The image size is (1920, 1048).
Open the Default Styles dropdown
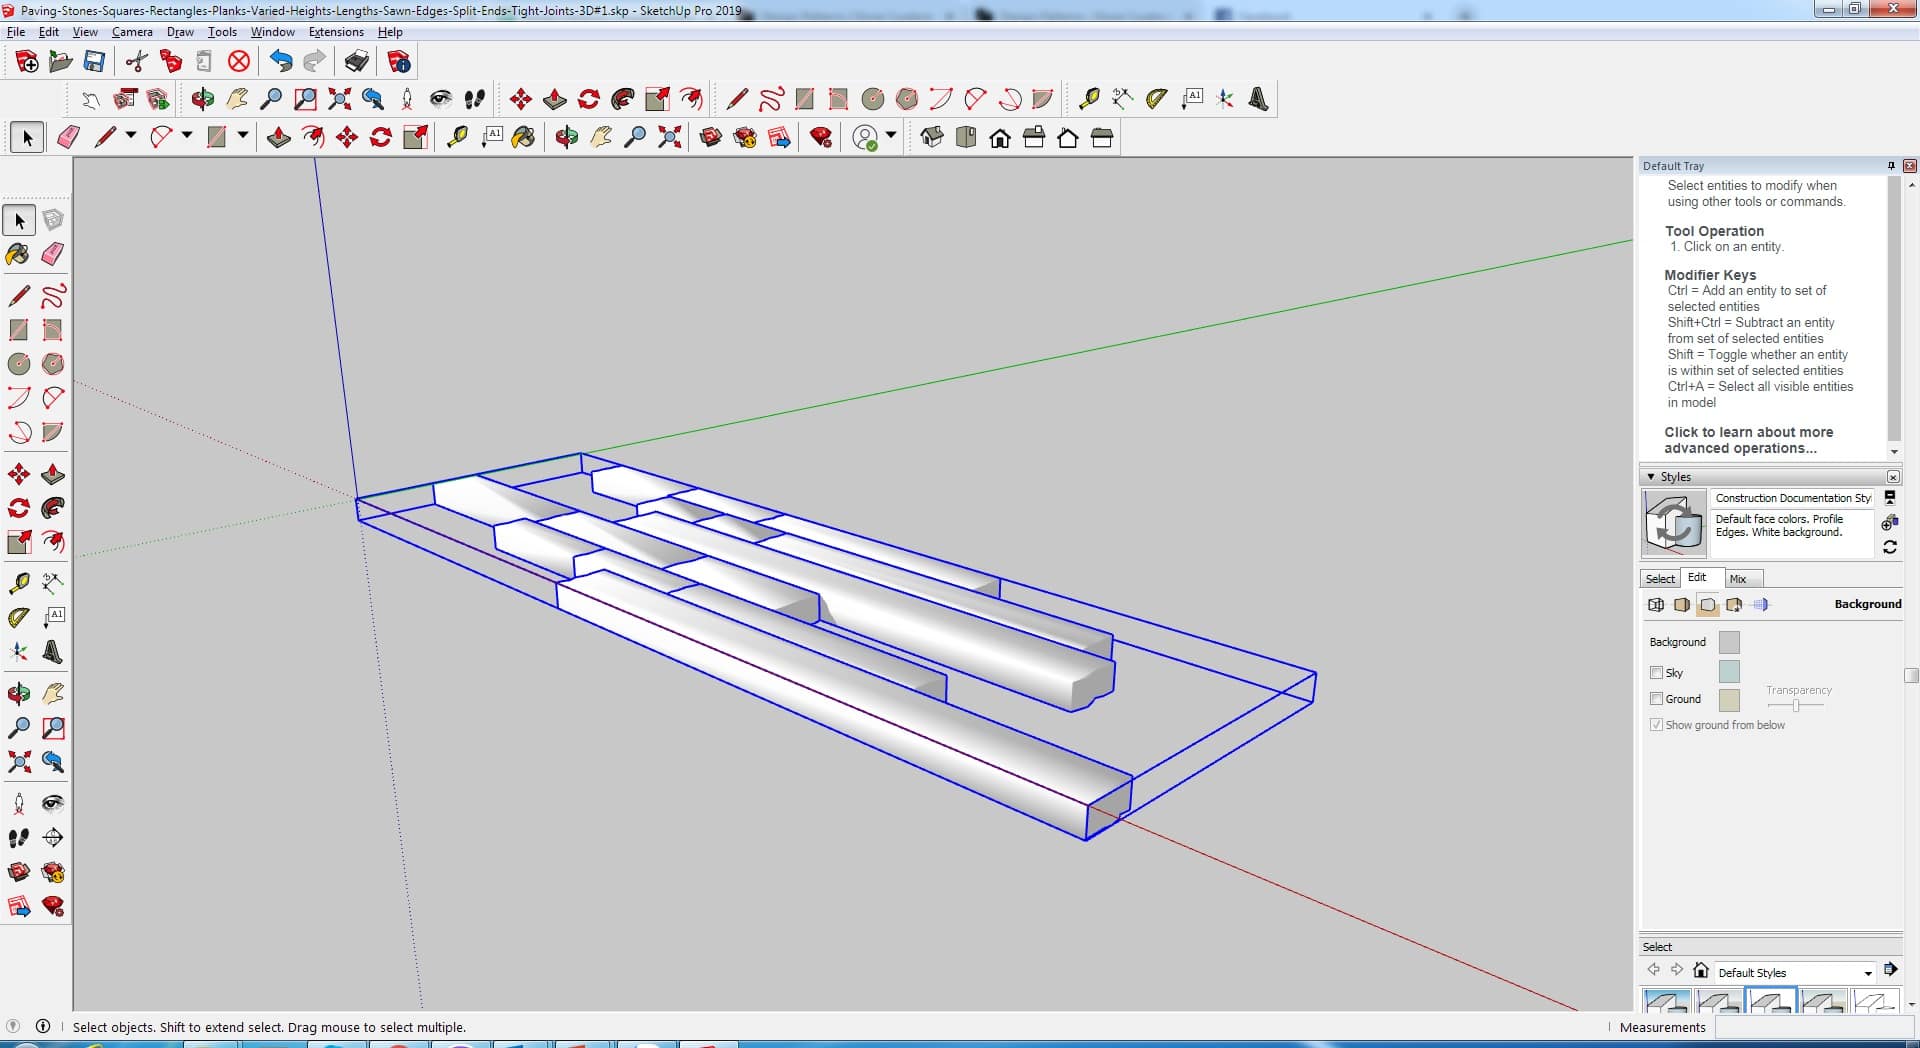point(1867,973)
